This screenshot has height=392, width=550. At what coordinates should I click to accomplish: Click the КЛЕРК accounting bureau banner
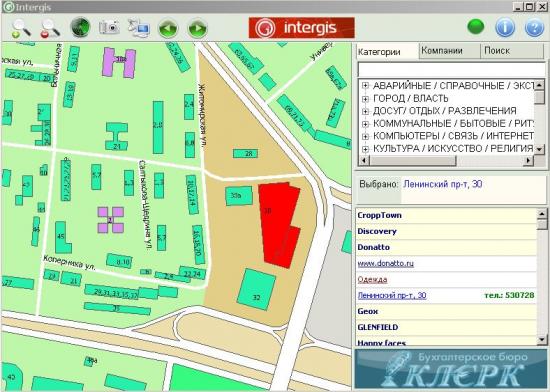coord(451,369)
